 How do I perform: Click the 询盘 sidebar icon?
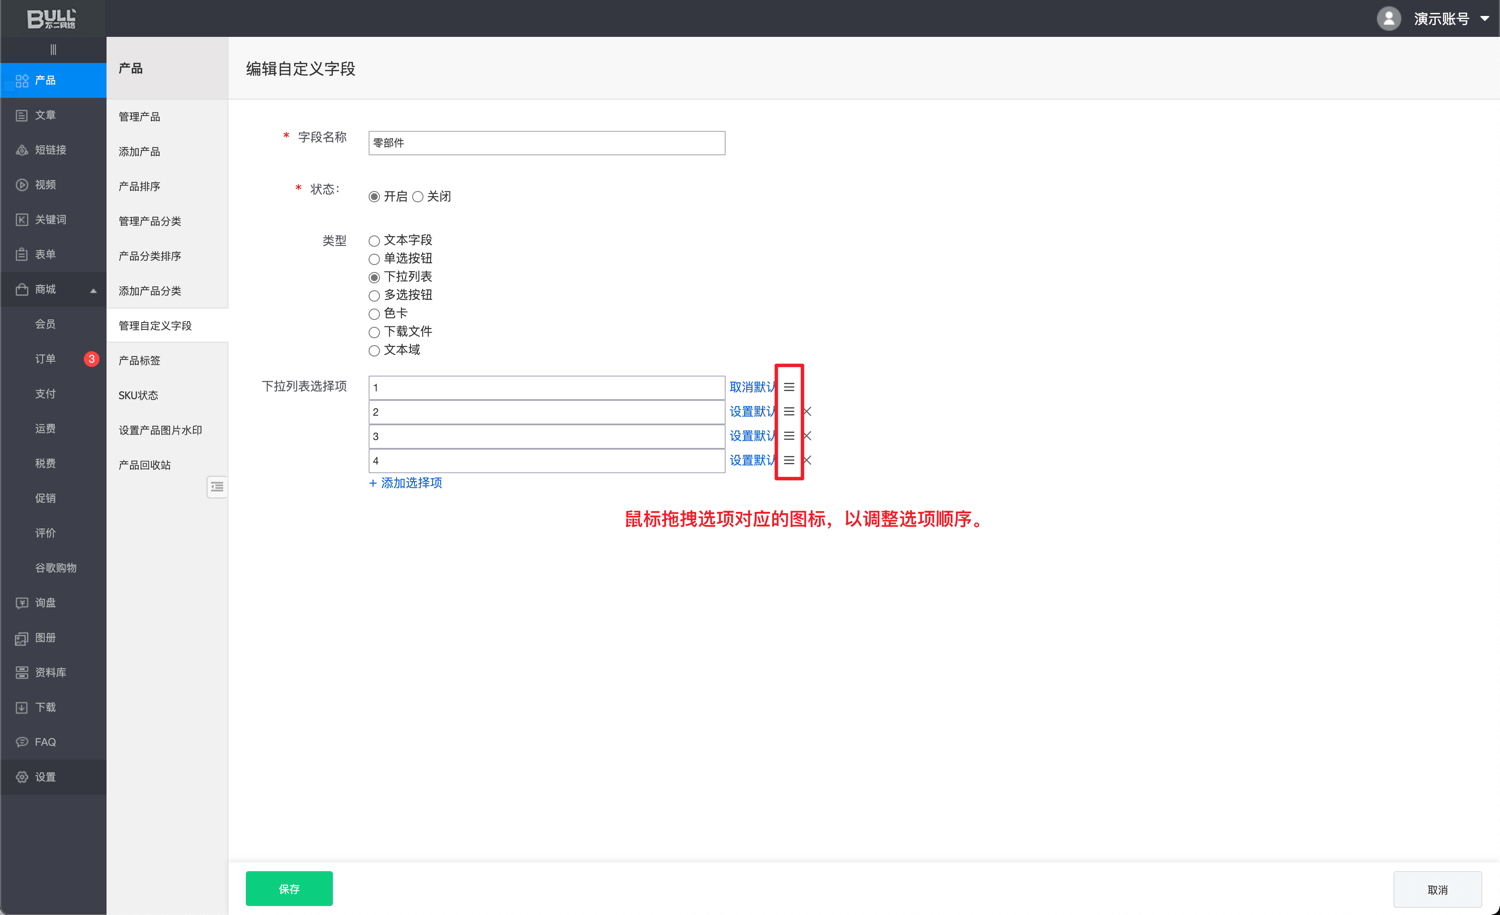(x=22, y=603)
